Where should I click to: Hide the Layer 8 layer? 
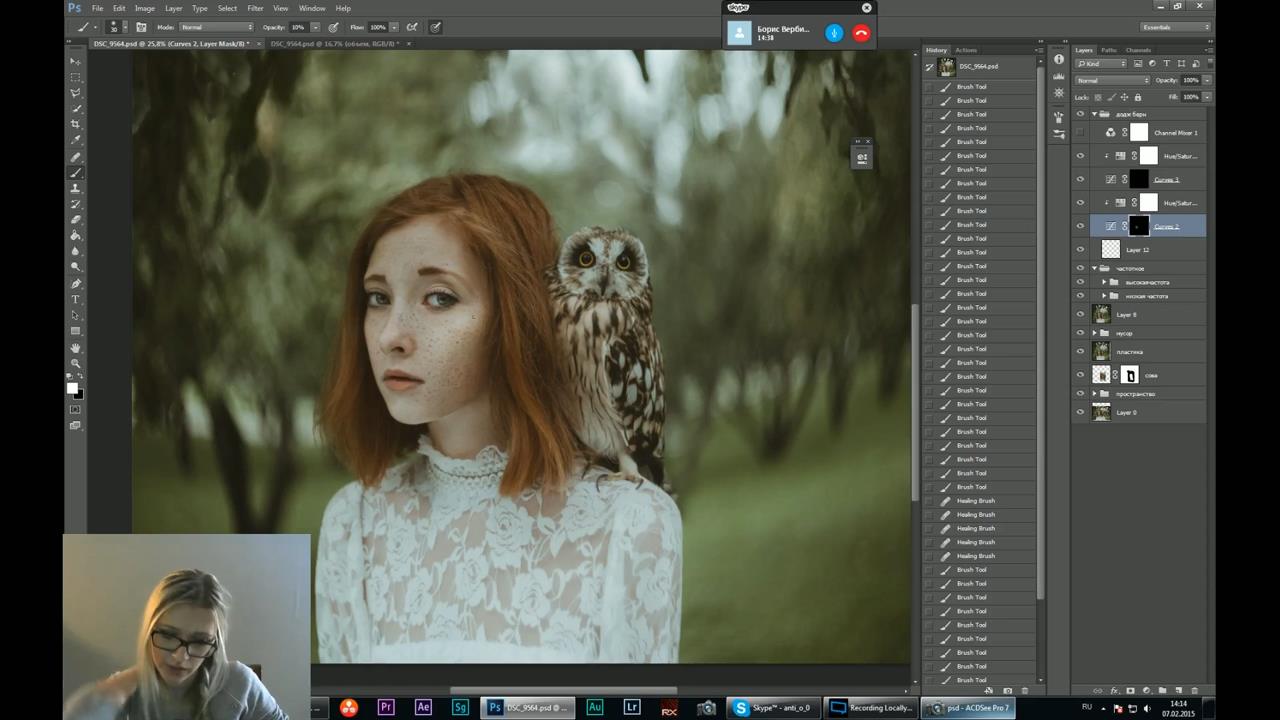pos(1080,314)
